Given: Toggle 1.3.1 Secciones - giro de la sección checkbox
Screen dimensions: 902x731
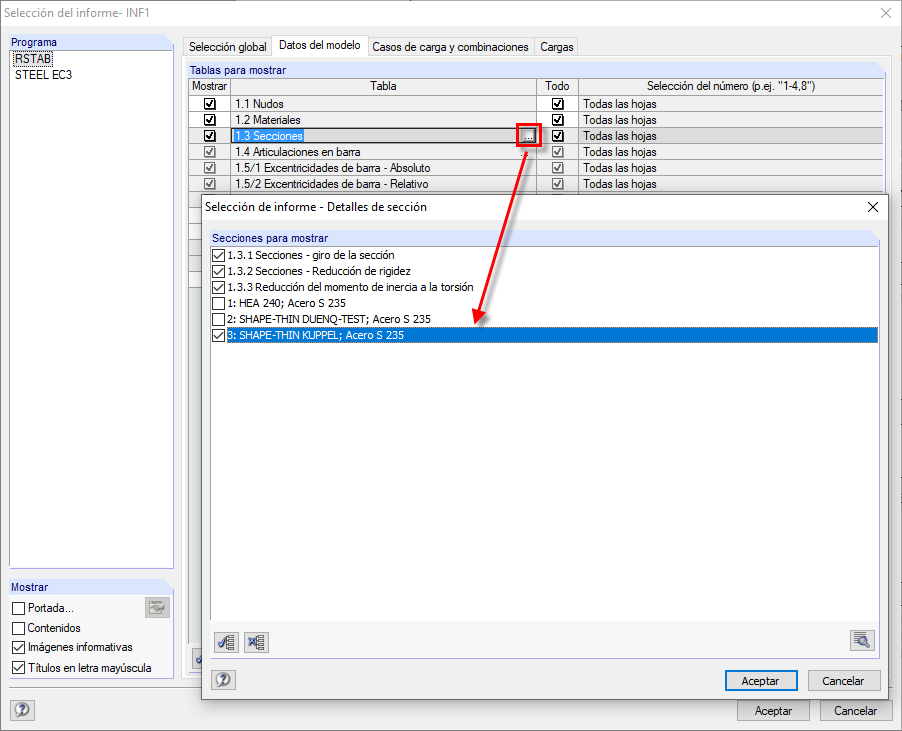Looking at the screenshot, I should [219, 255].
